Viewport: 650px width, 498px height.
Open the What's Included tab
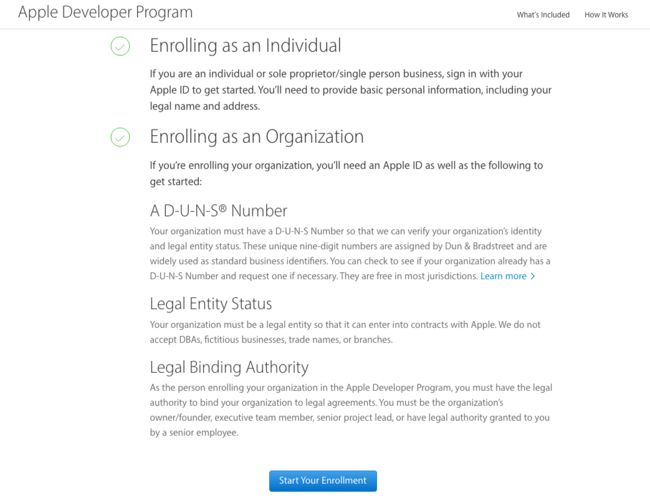pos(543,15)
